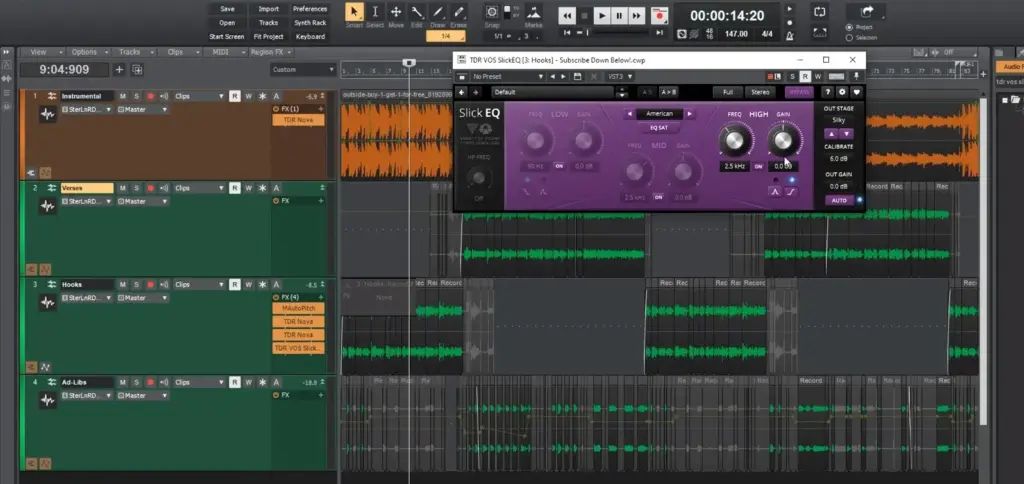Select the Draw tool

[x=438, y=12]
